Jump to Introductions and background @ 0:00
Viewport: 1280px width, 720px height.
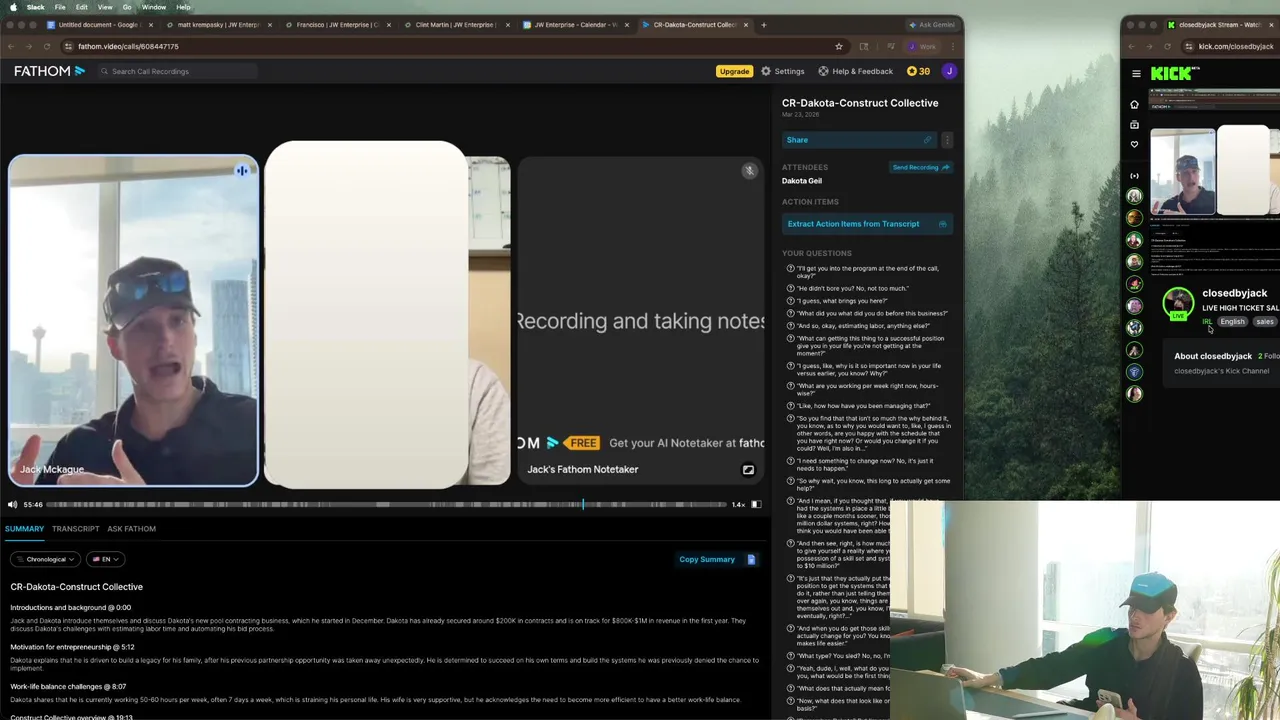71,607
